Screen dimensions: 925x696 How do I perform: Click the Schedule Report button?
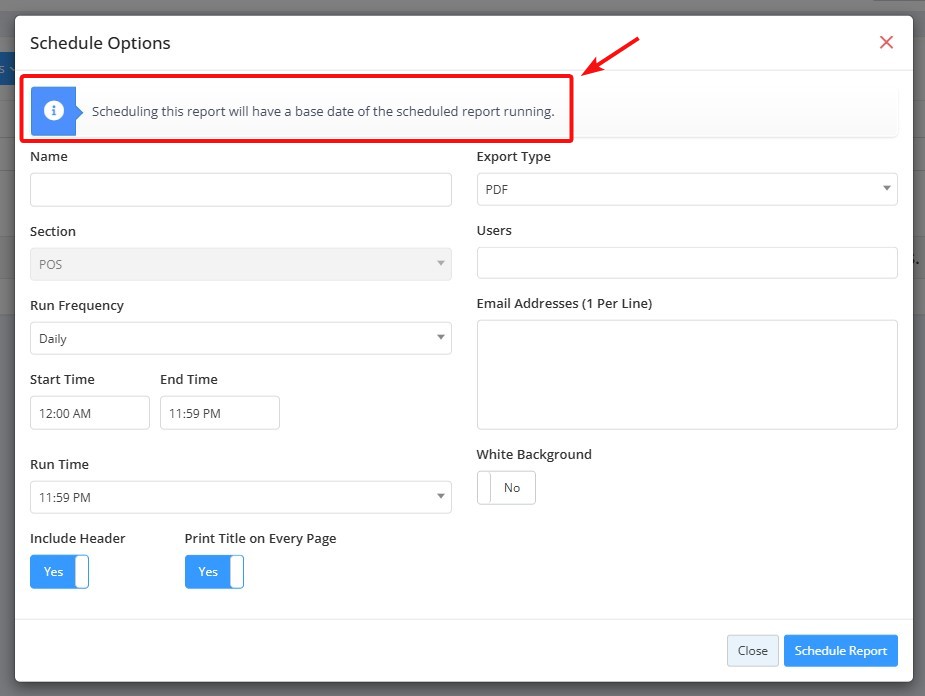pyautogui.click(x=841, y=651)
